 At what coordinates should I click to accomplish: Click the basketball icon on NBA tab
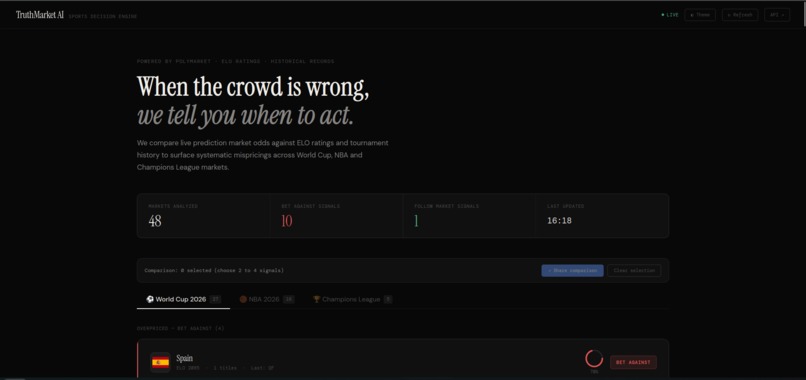point(243,299)
